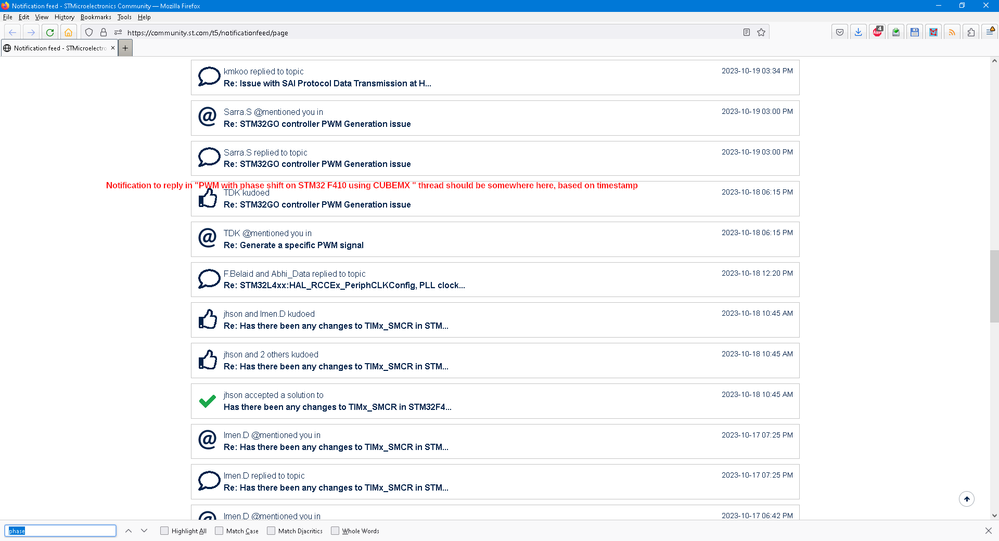Click the vertical page scrollbar thumb
This screenshot has width=999, height=541.
(x=994, y=287)
